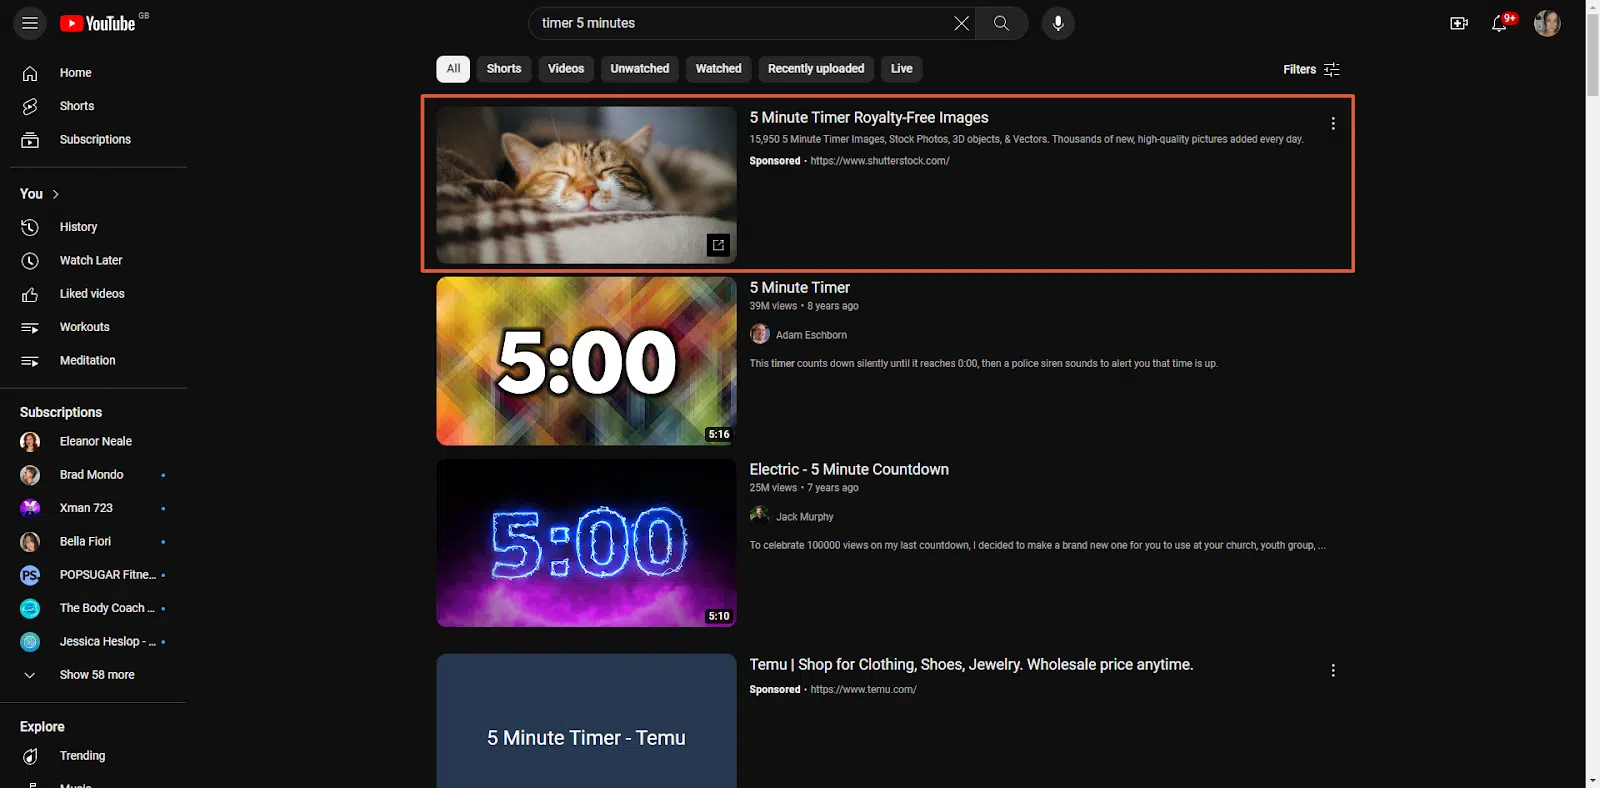Select the All filter chip
The image size is (1600, 788).
click(453, 69)
